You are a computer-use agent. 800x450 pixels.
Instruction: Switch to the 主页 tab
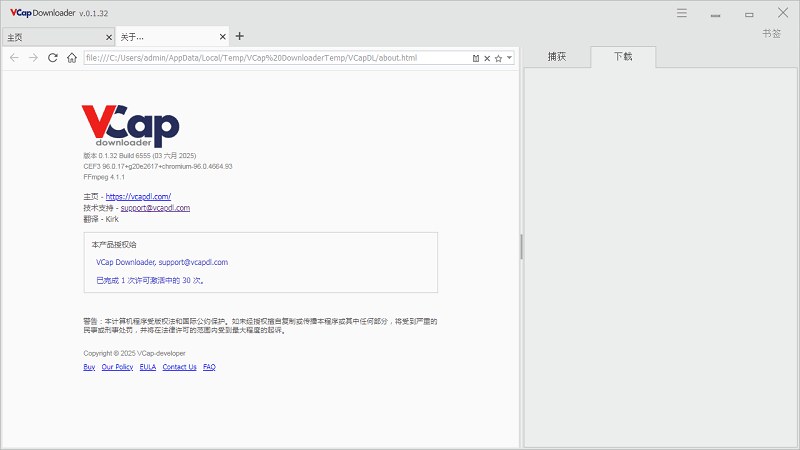click(x=15, y=37)
